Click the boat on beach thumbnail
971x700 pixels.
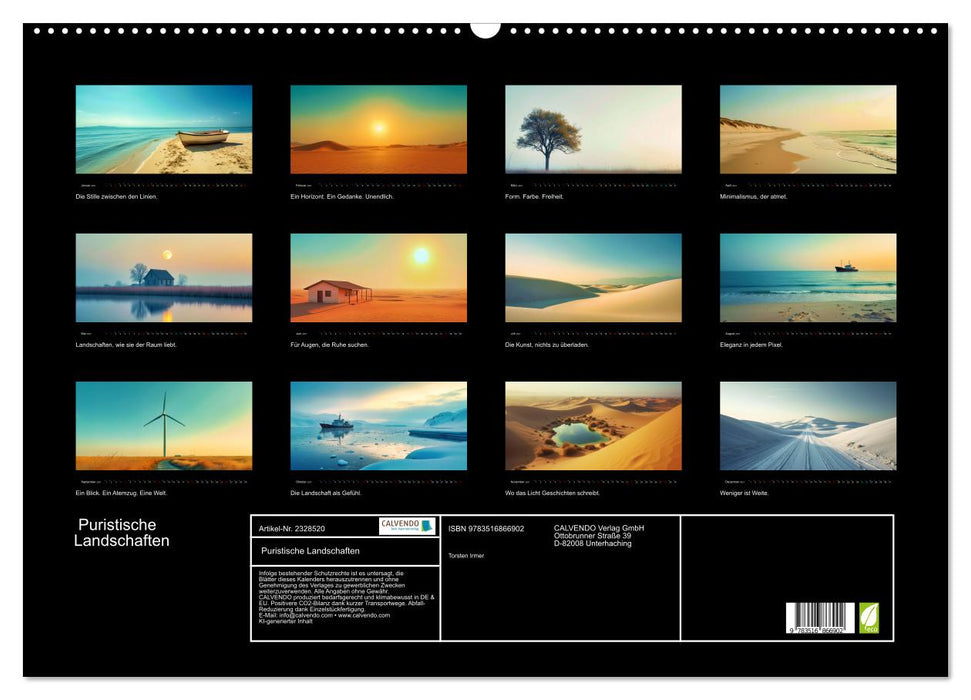(x=163, y=129)
